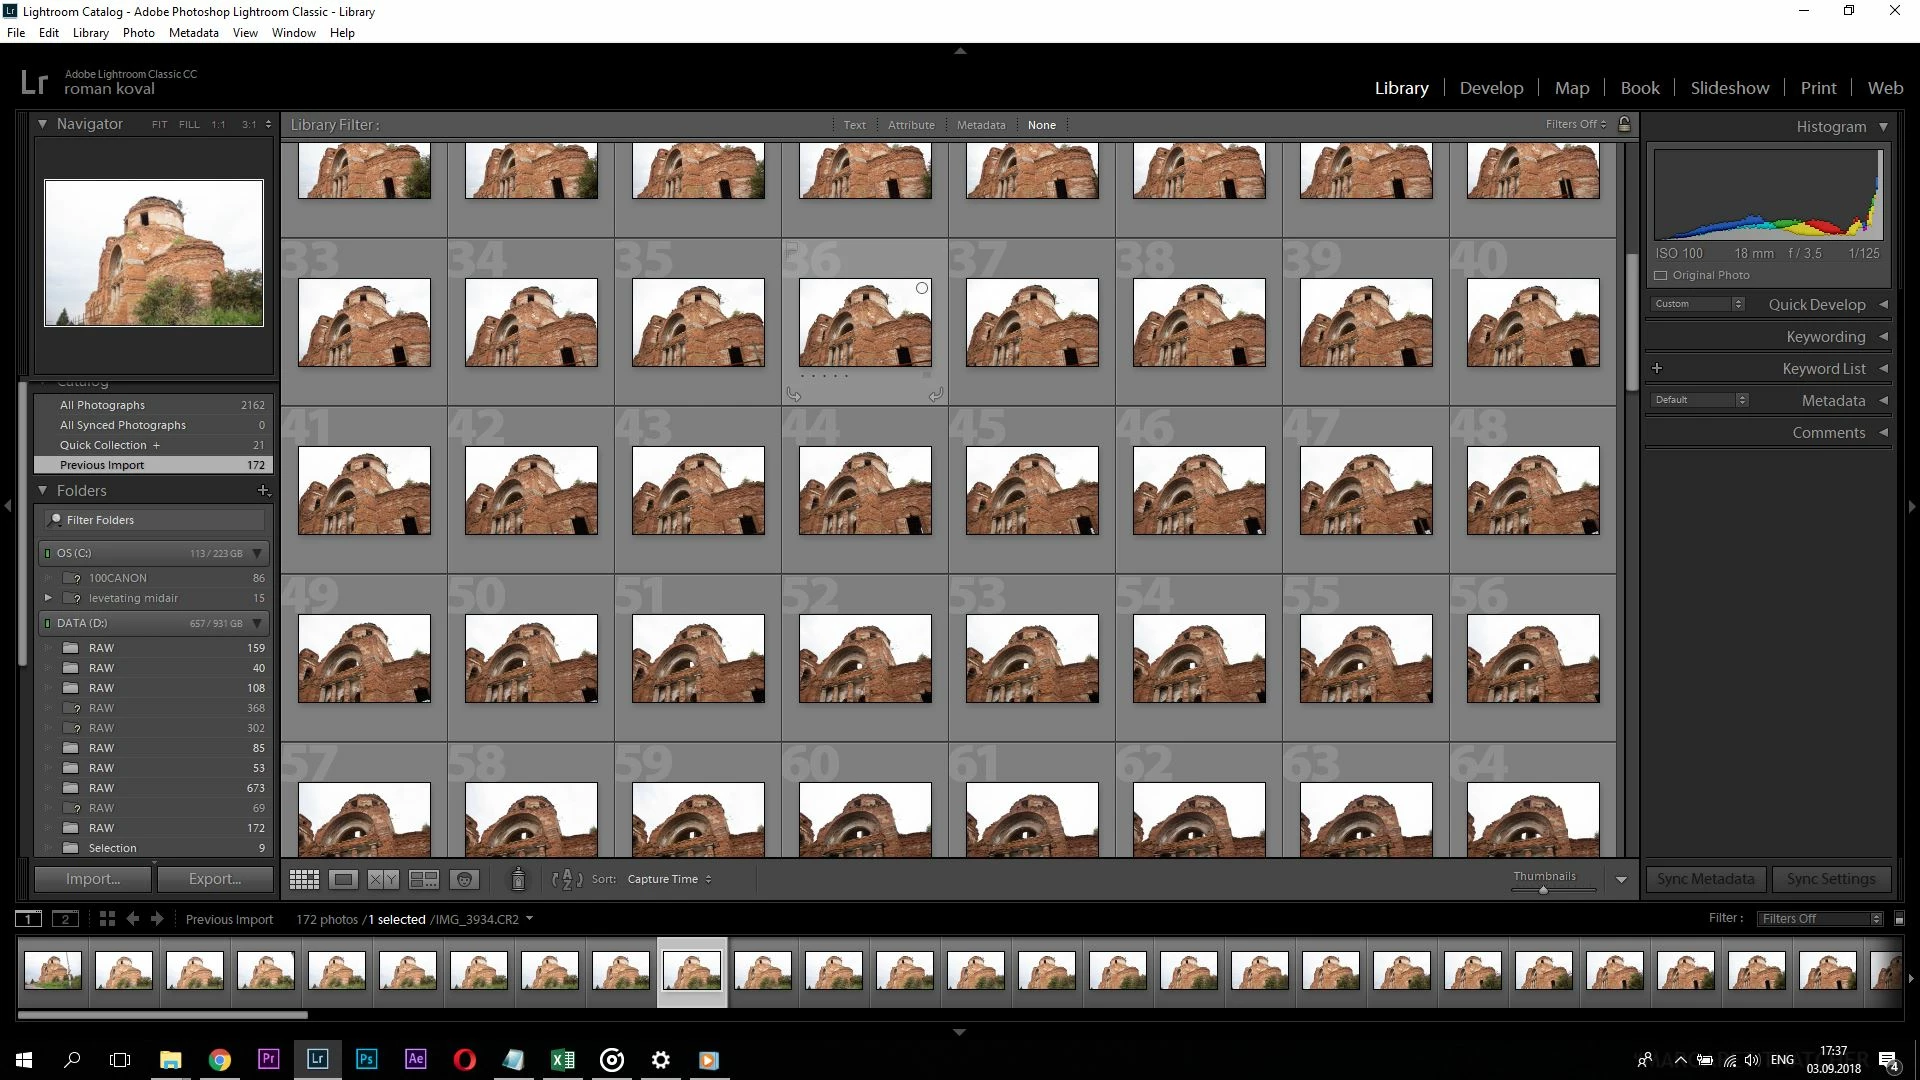Enable the Original Photo checkbox
Screen dimensions: 1920x1080
coord(1661,275)
